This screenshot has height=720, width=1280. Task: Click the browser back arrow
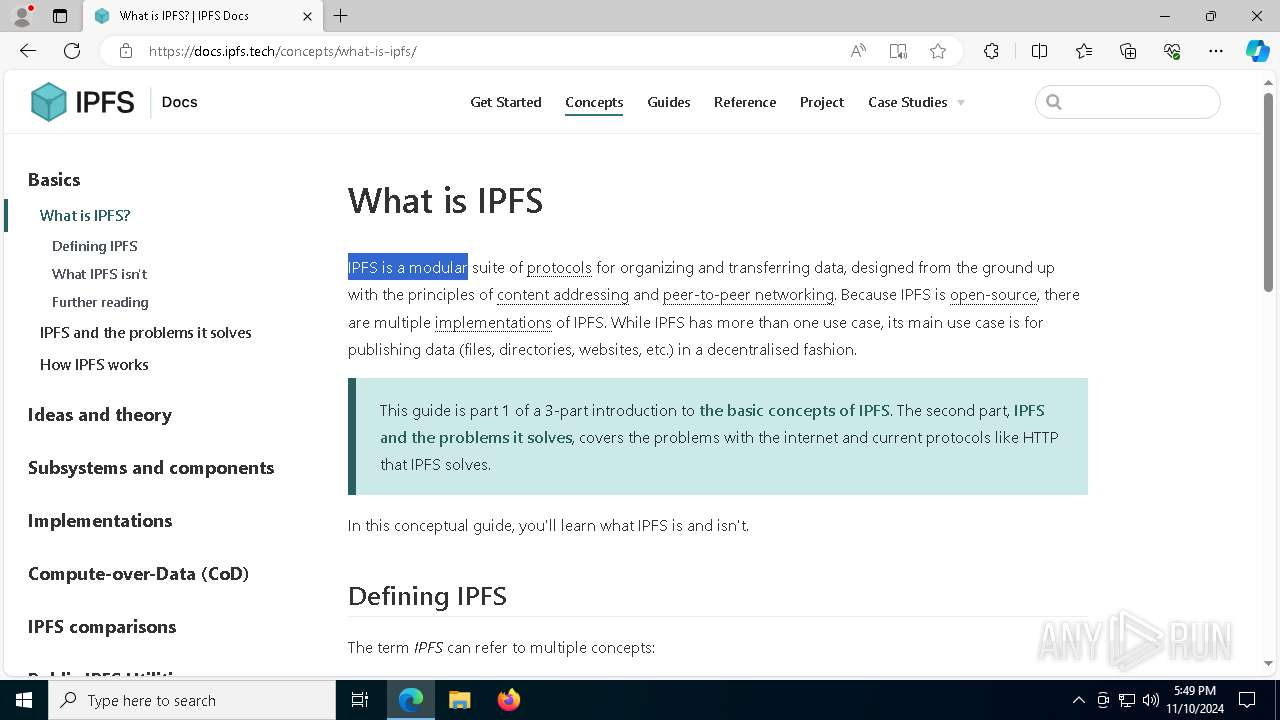(x=28, y=51)
